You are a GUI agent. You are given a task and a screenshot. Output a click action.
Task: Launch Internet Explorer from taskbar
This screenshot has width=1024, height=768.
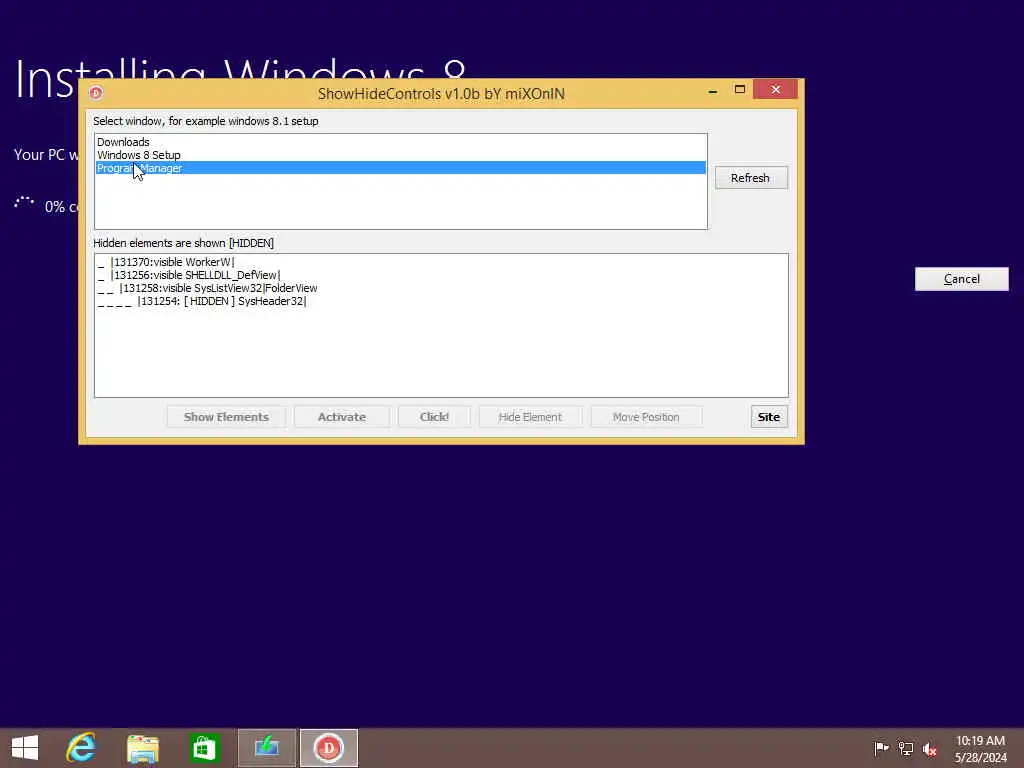(x=81, y=748)
